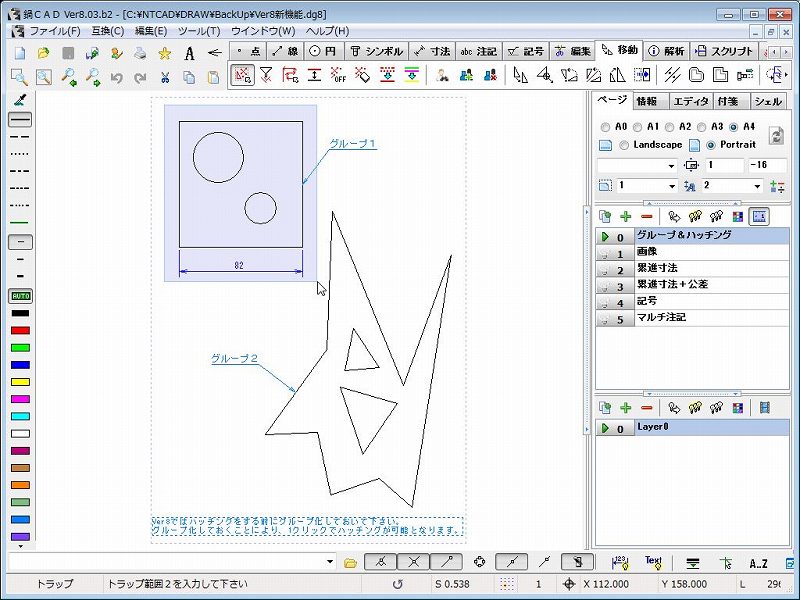Select page row マルチ注記

click(x=692, y=317)
